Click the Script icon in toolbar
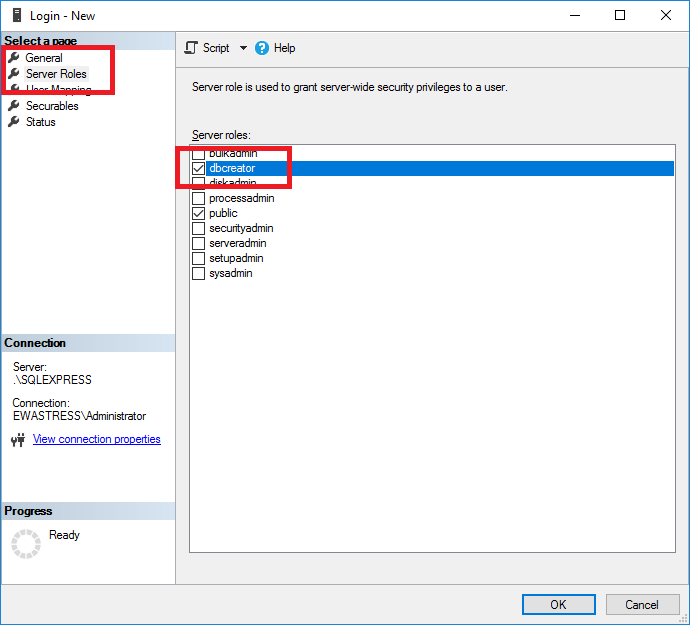Viewport: 690px width, 625px height. point(191,48)
